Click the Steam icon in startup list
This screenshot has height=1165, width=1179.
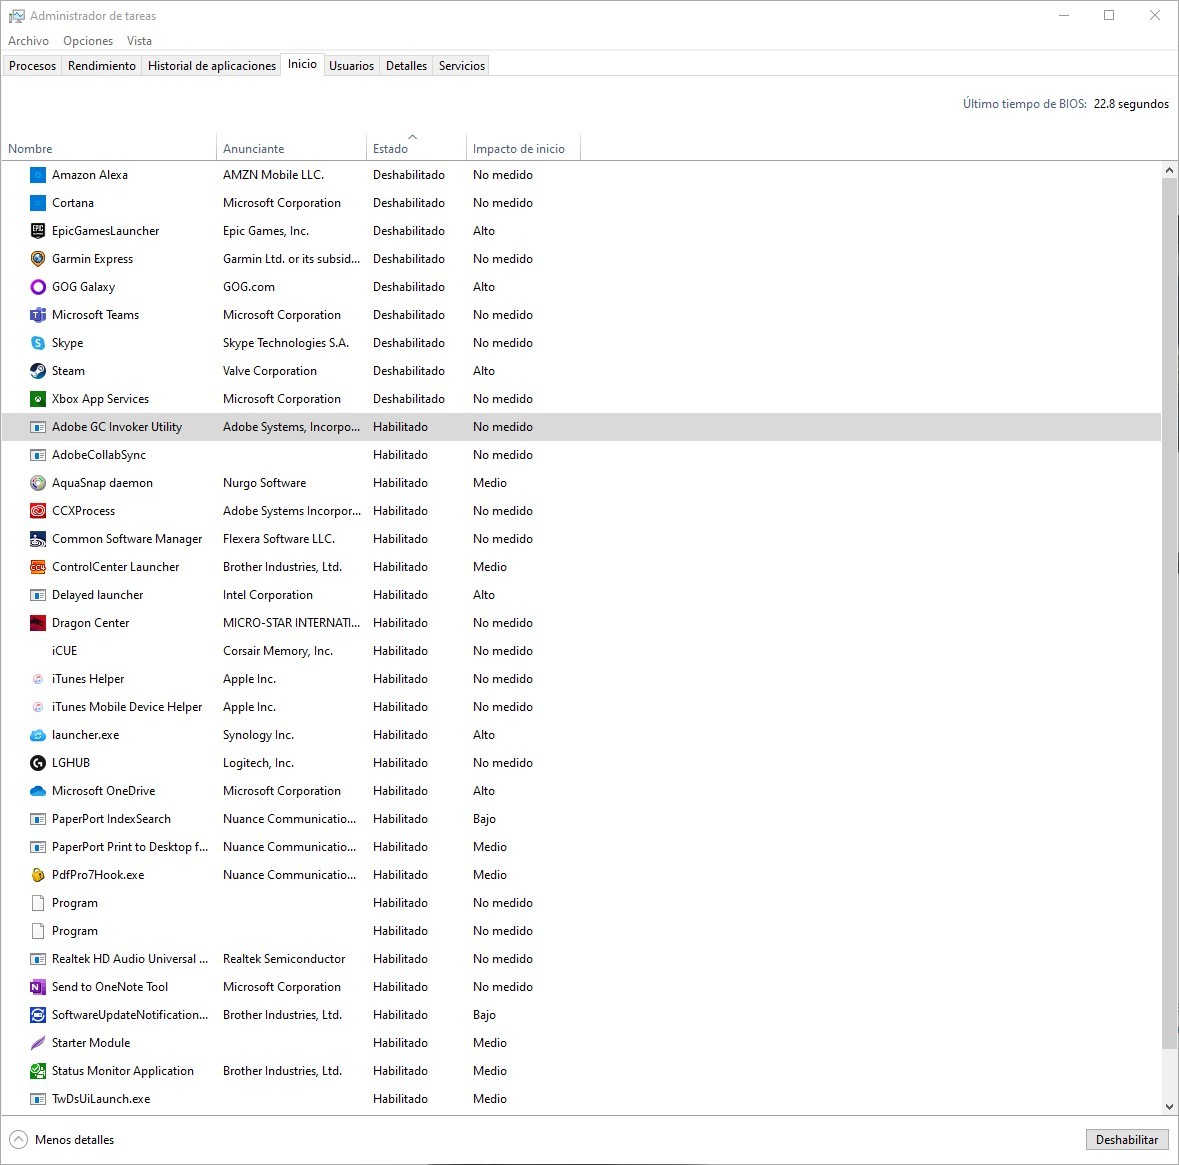click(38, 371)
